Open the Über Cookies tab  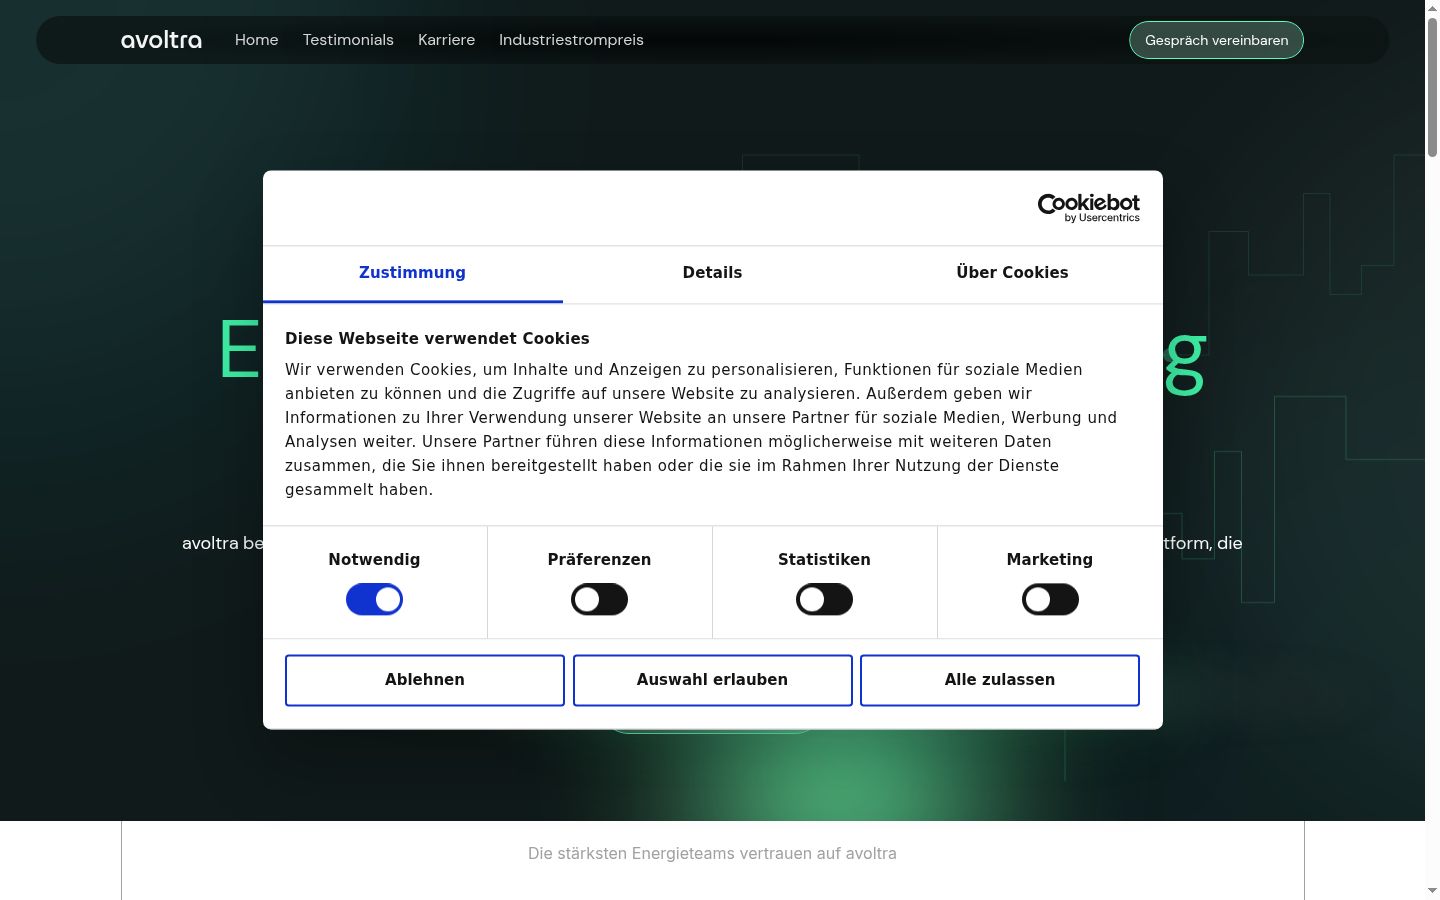(x=1012, y=273)
